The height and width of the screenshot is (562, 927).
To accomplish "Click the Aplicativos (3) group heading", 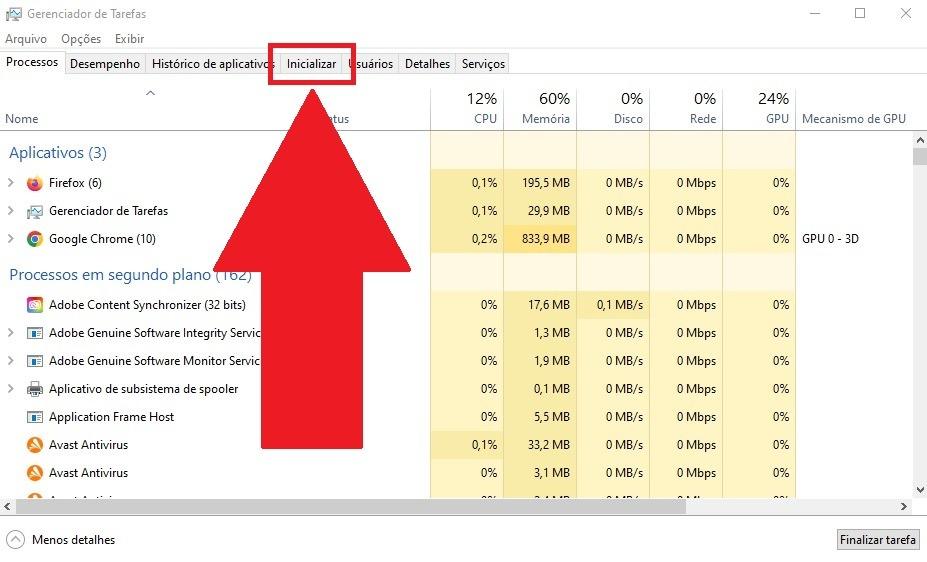I will pyautogui.click(x=58, y=153).
